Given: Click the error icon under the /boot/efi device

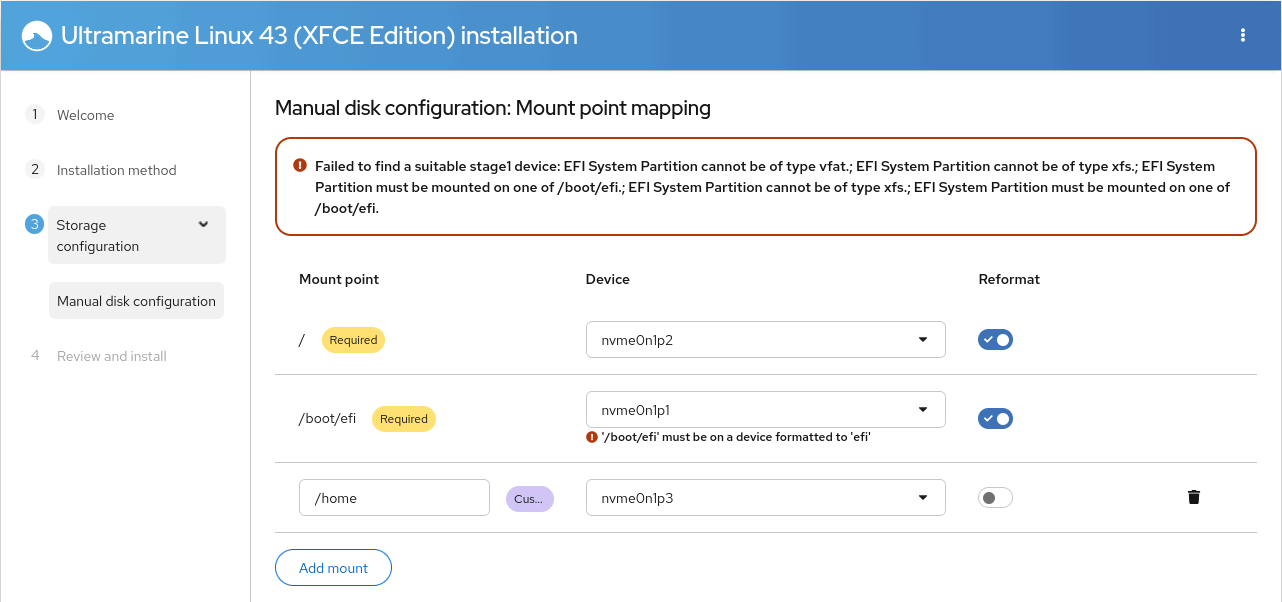Looking at the screenshot, I should tap(592, 437).
